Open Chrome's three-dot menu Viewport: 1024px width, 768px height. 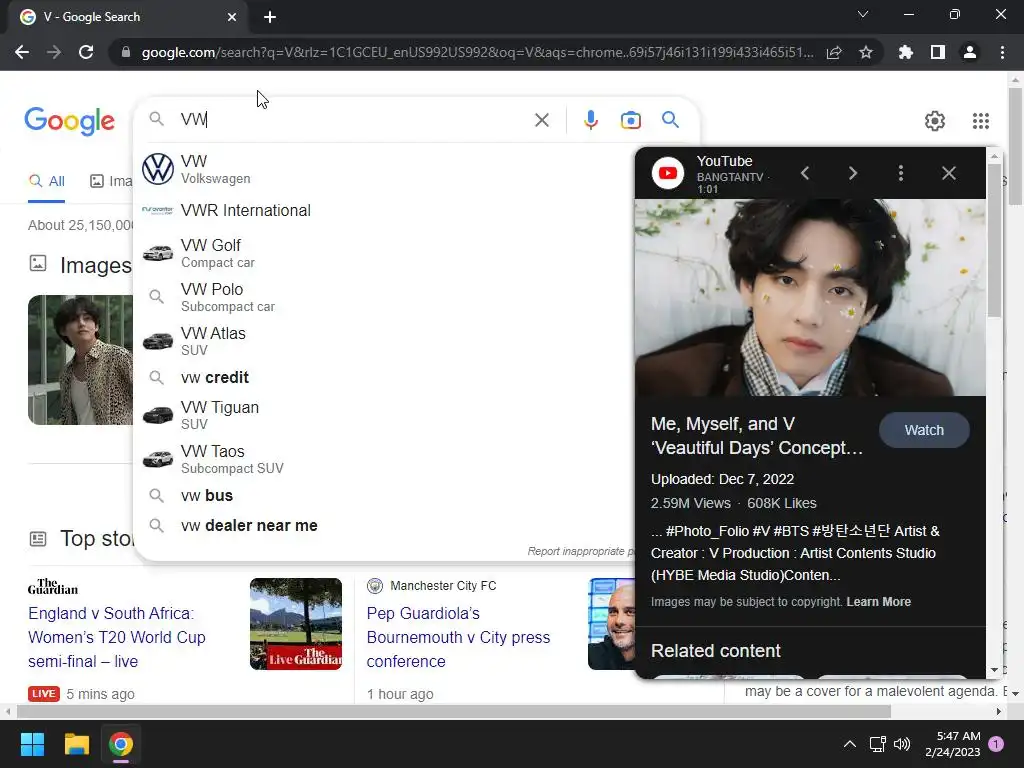(1002, 52)
